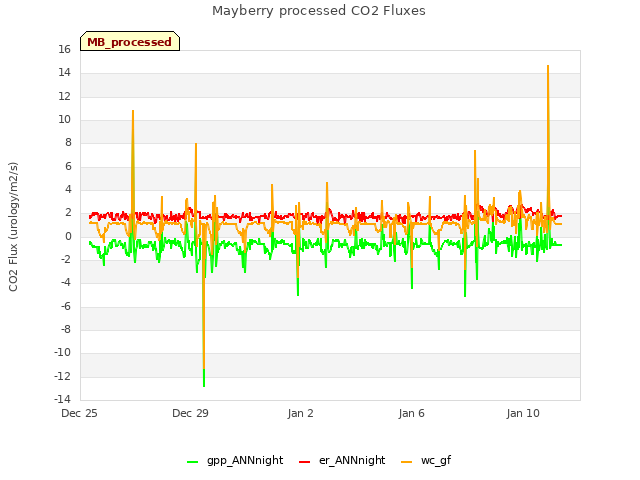Click the orange spike peak near 11
The height and width of the screenshot is (480, 640).
click(133, 111)
